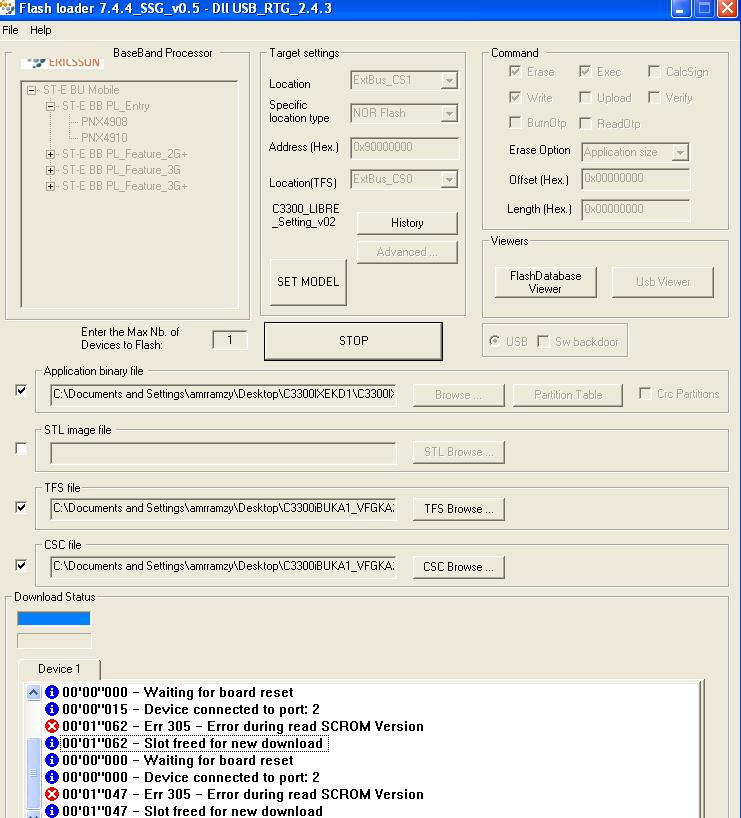
Task: Click the info icon on the 00'01''062 Slot freed row
Action: tap(52, 743)
